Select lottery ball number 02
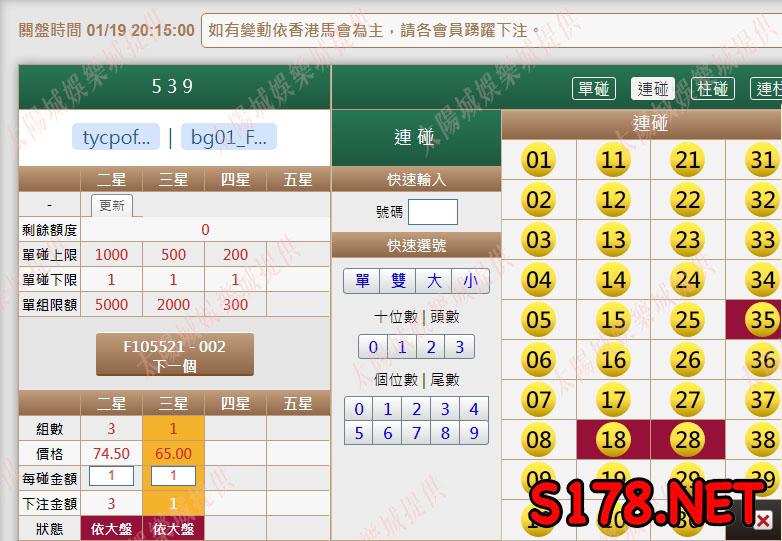The height and width of the screenshot is (541, 782). coord(538,199)
